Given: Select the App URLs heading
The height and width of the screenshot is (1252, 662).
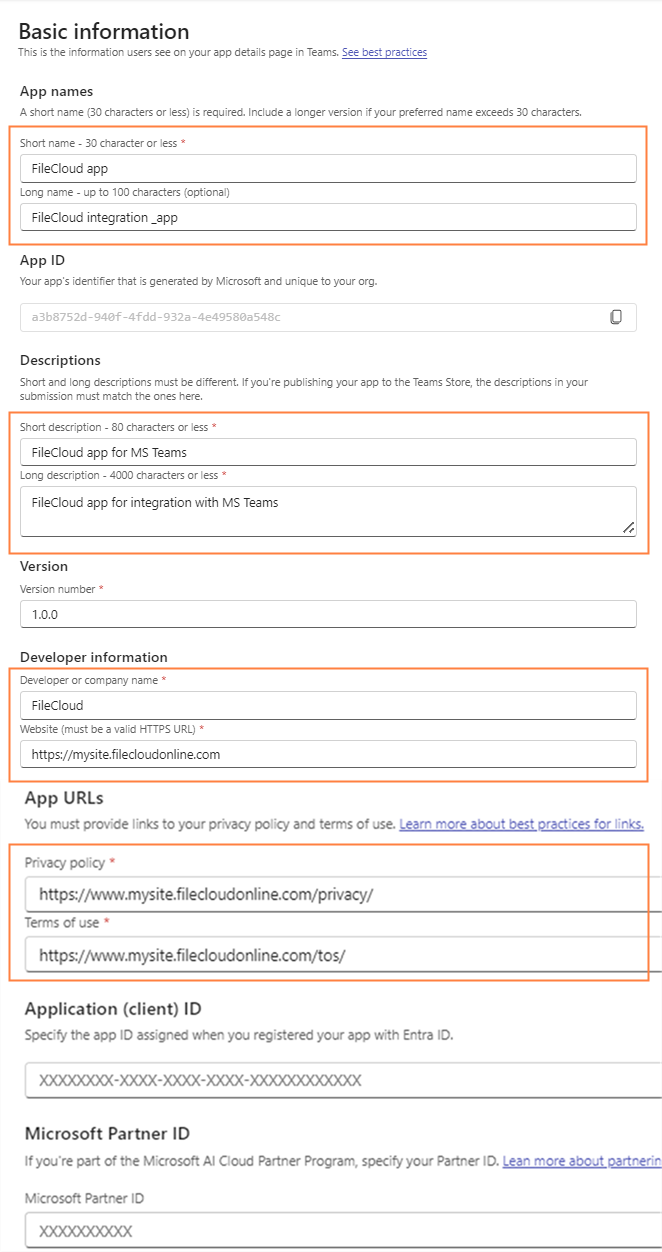Looking at the screenshot, I should click(64, 798).
